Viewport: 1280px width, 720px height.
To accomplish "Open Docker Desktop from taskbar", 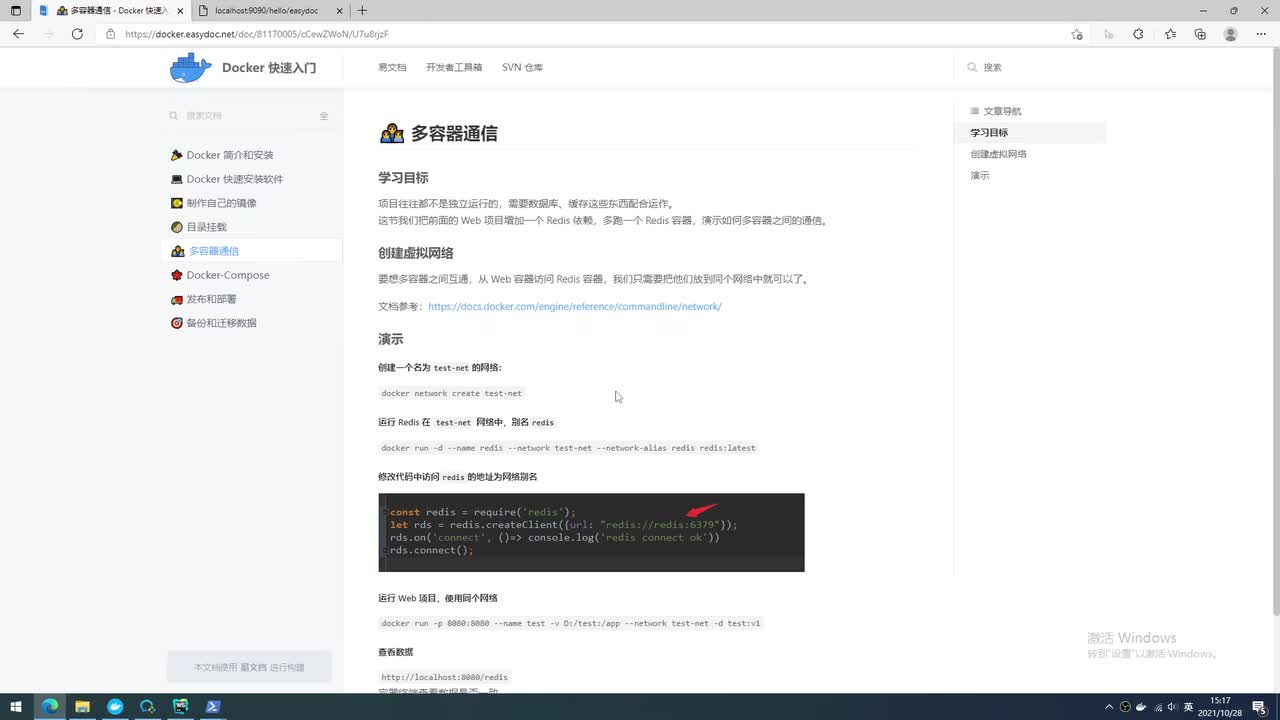I will coord(115,706).
